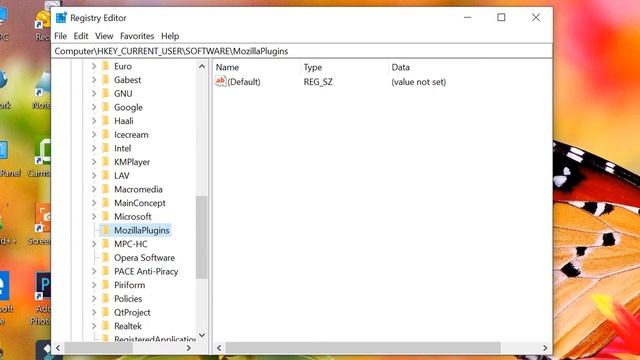Select the Intel folder icon
This screenshot has width=640, height=360.
pyautogui.click(x=105, y=148)
